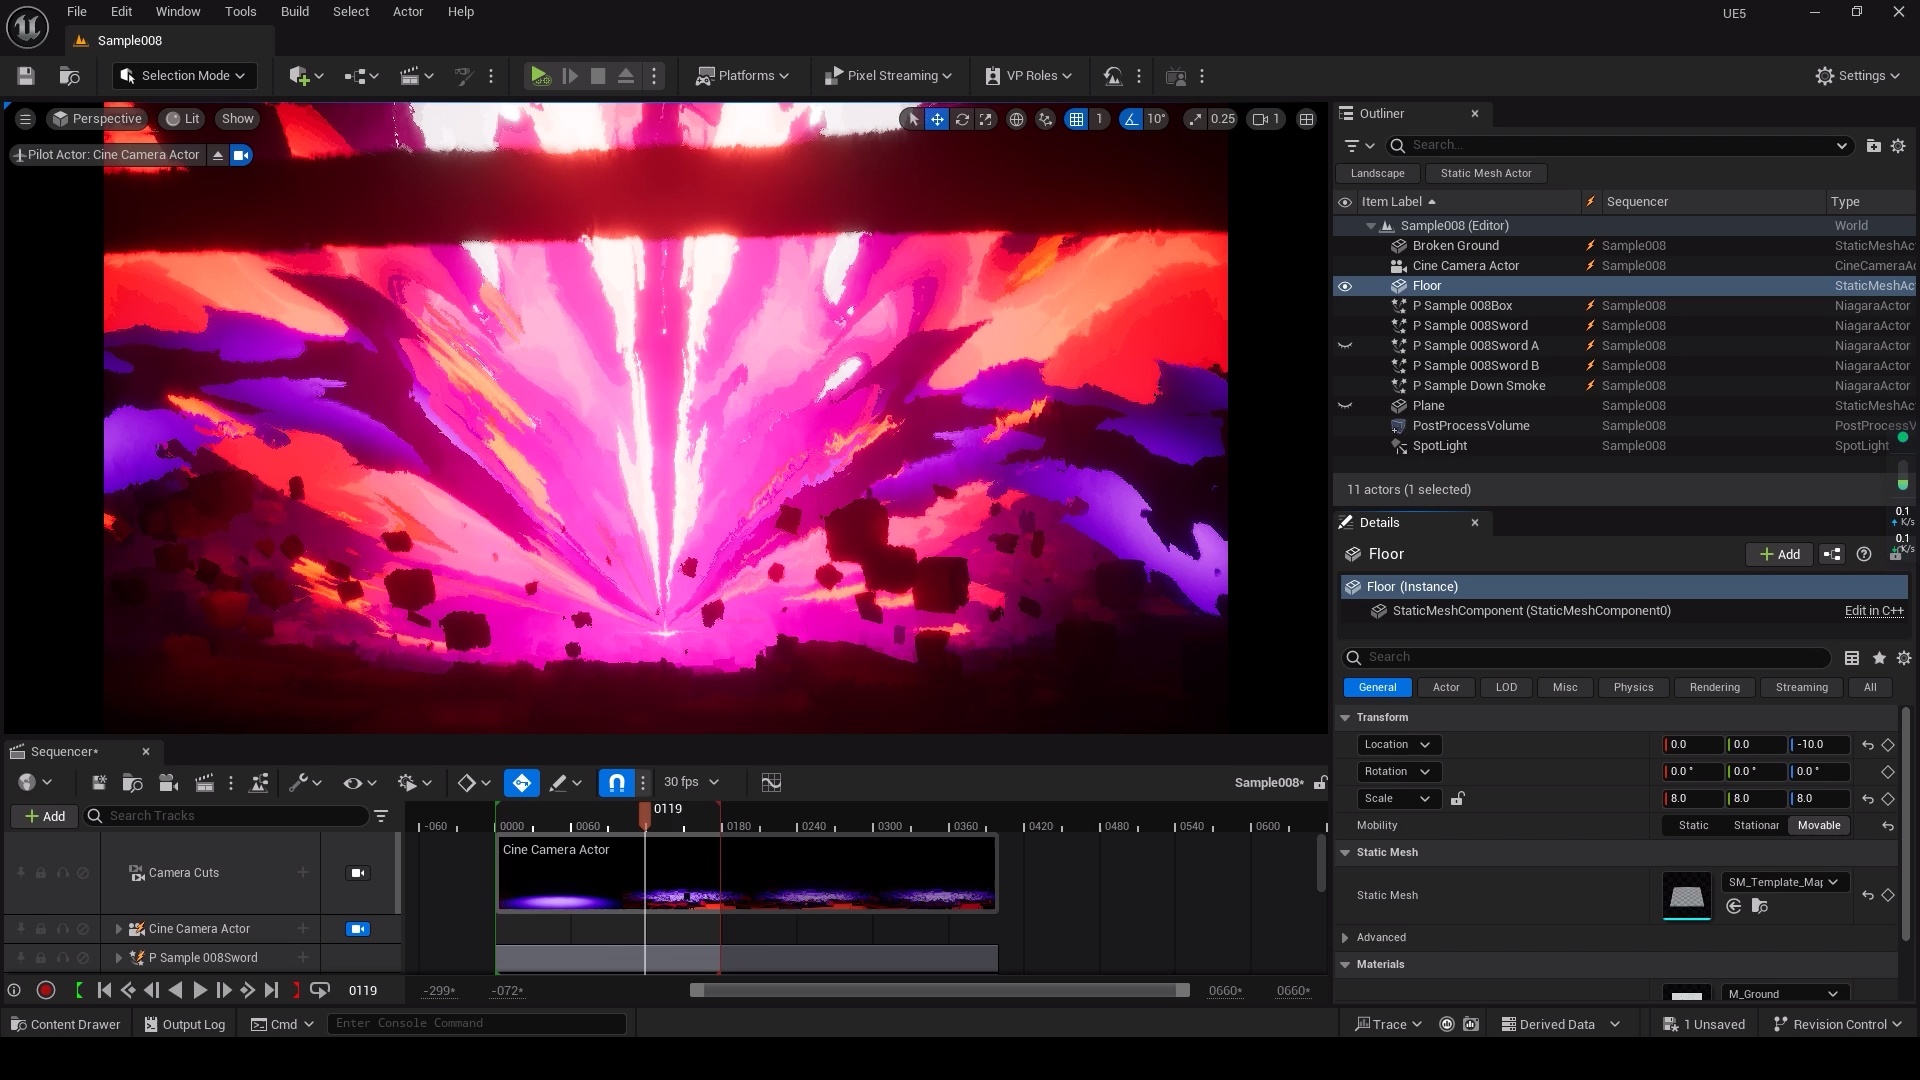Open the Selection Mode dropdown
Viewport: 1920px width, 1080px height.
[183, 76]
